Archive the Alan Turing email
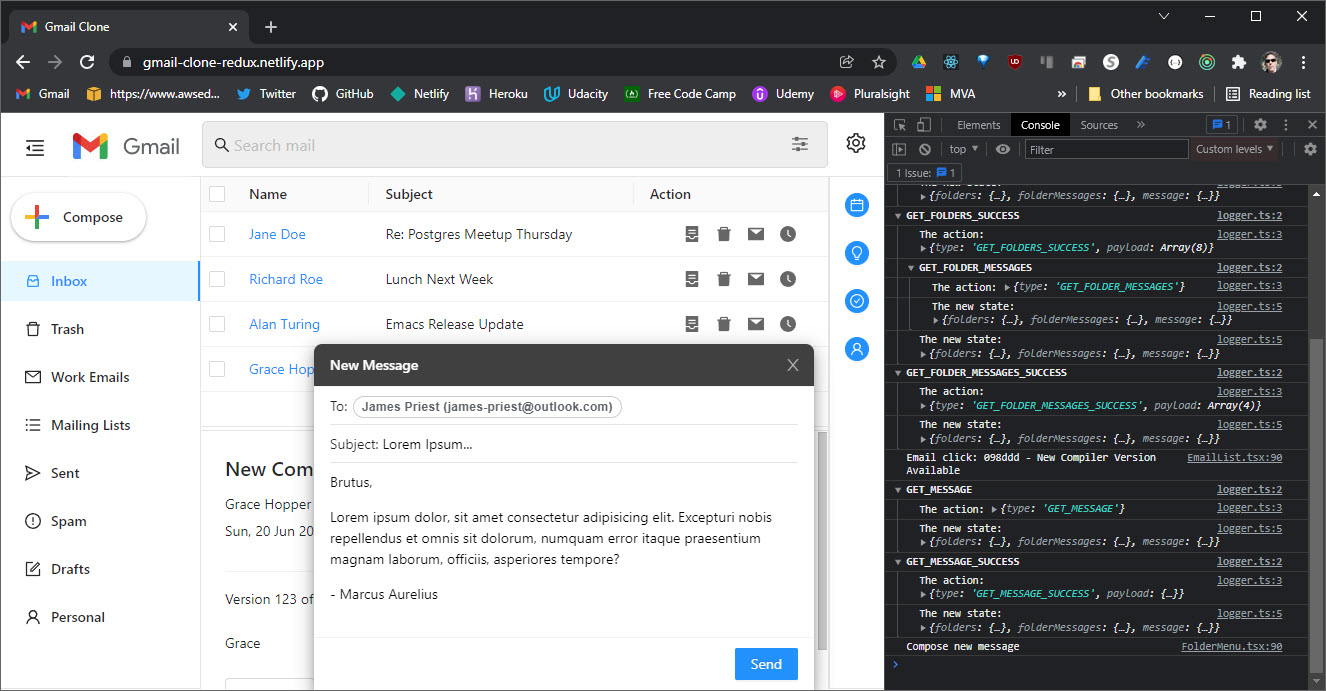The height and width of the screenshot is (691, 1326). click(x=691, y=324)
